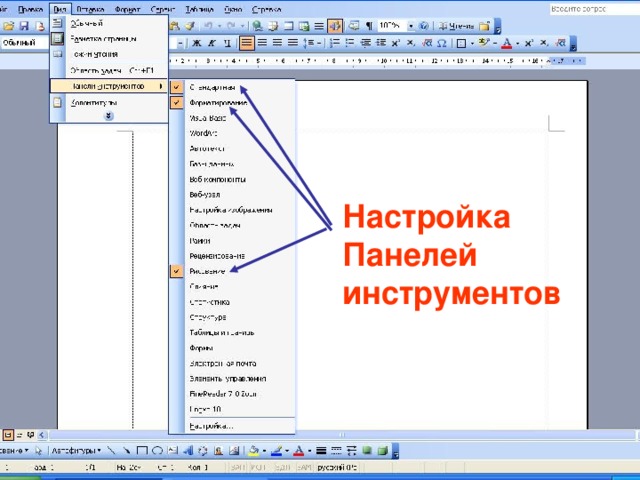Screen dimensions: 640x480
Task: Uncheck Форматирование toolbar in submenu
Action: [232, 103]
